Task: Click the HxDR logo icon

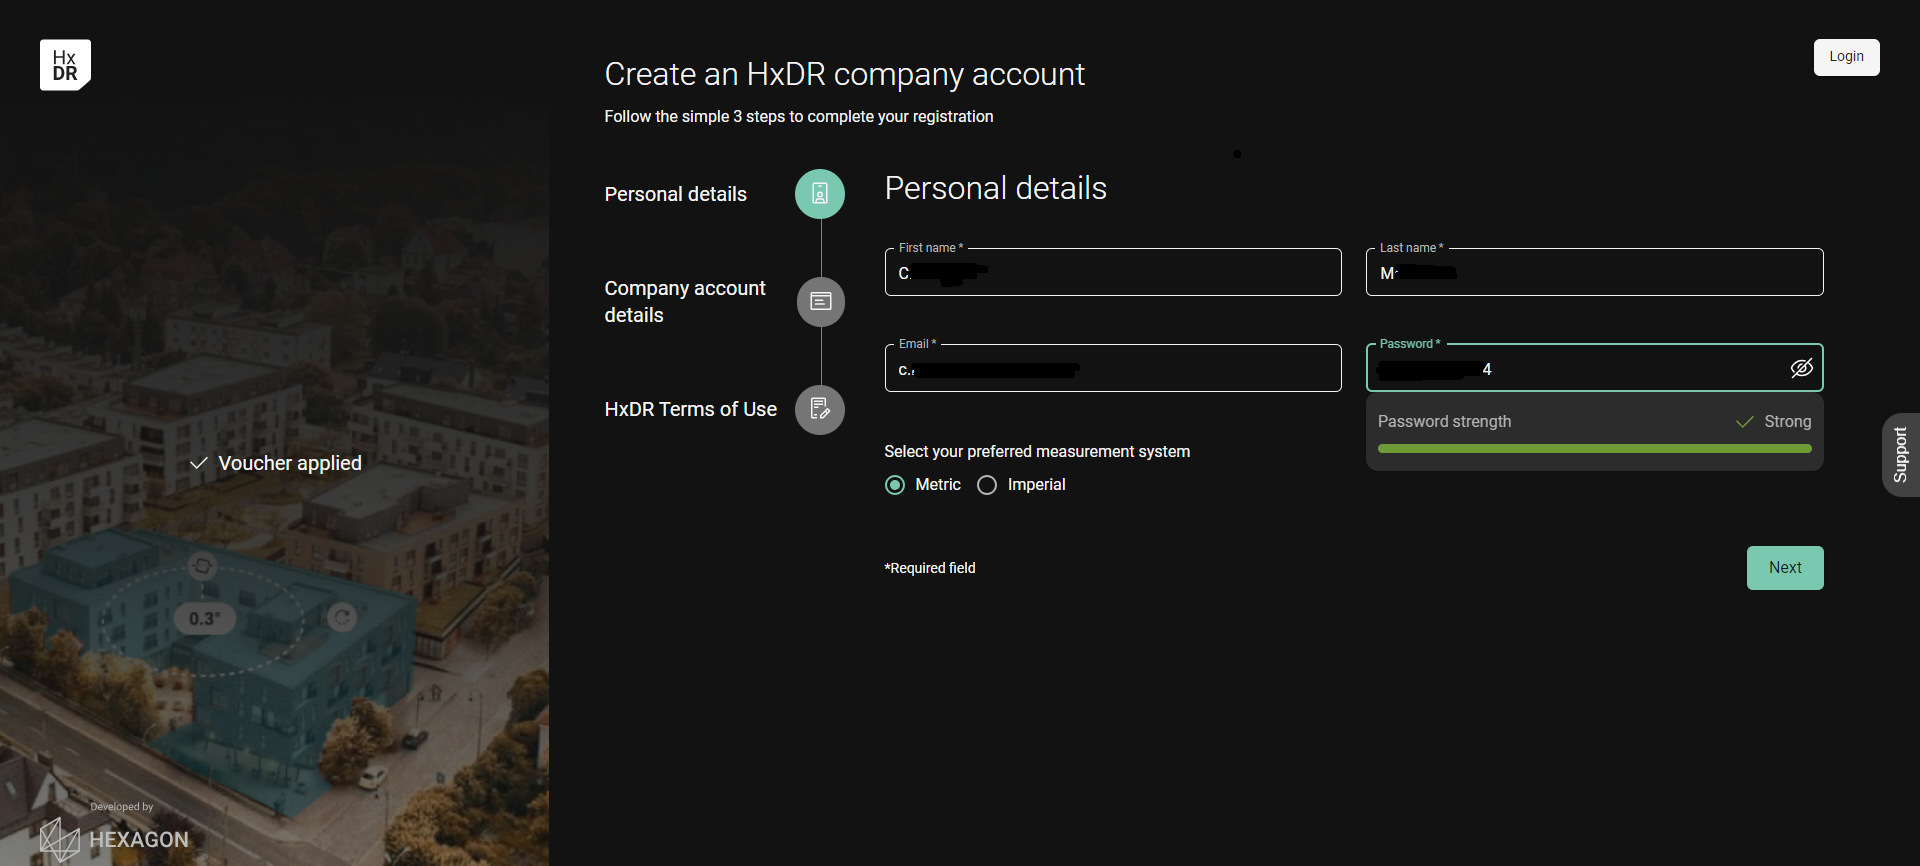Action: (x=65, y=65)
